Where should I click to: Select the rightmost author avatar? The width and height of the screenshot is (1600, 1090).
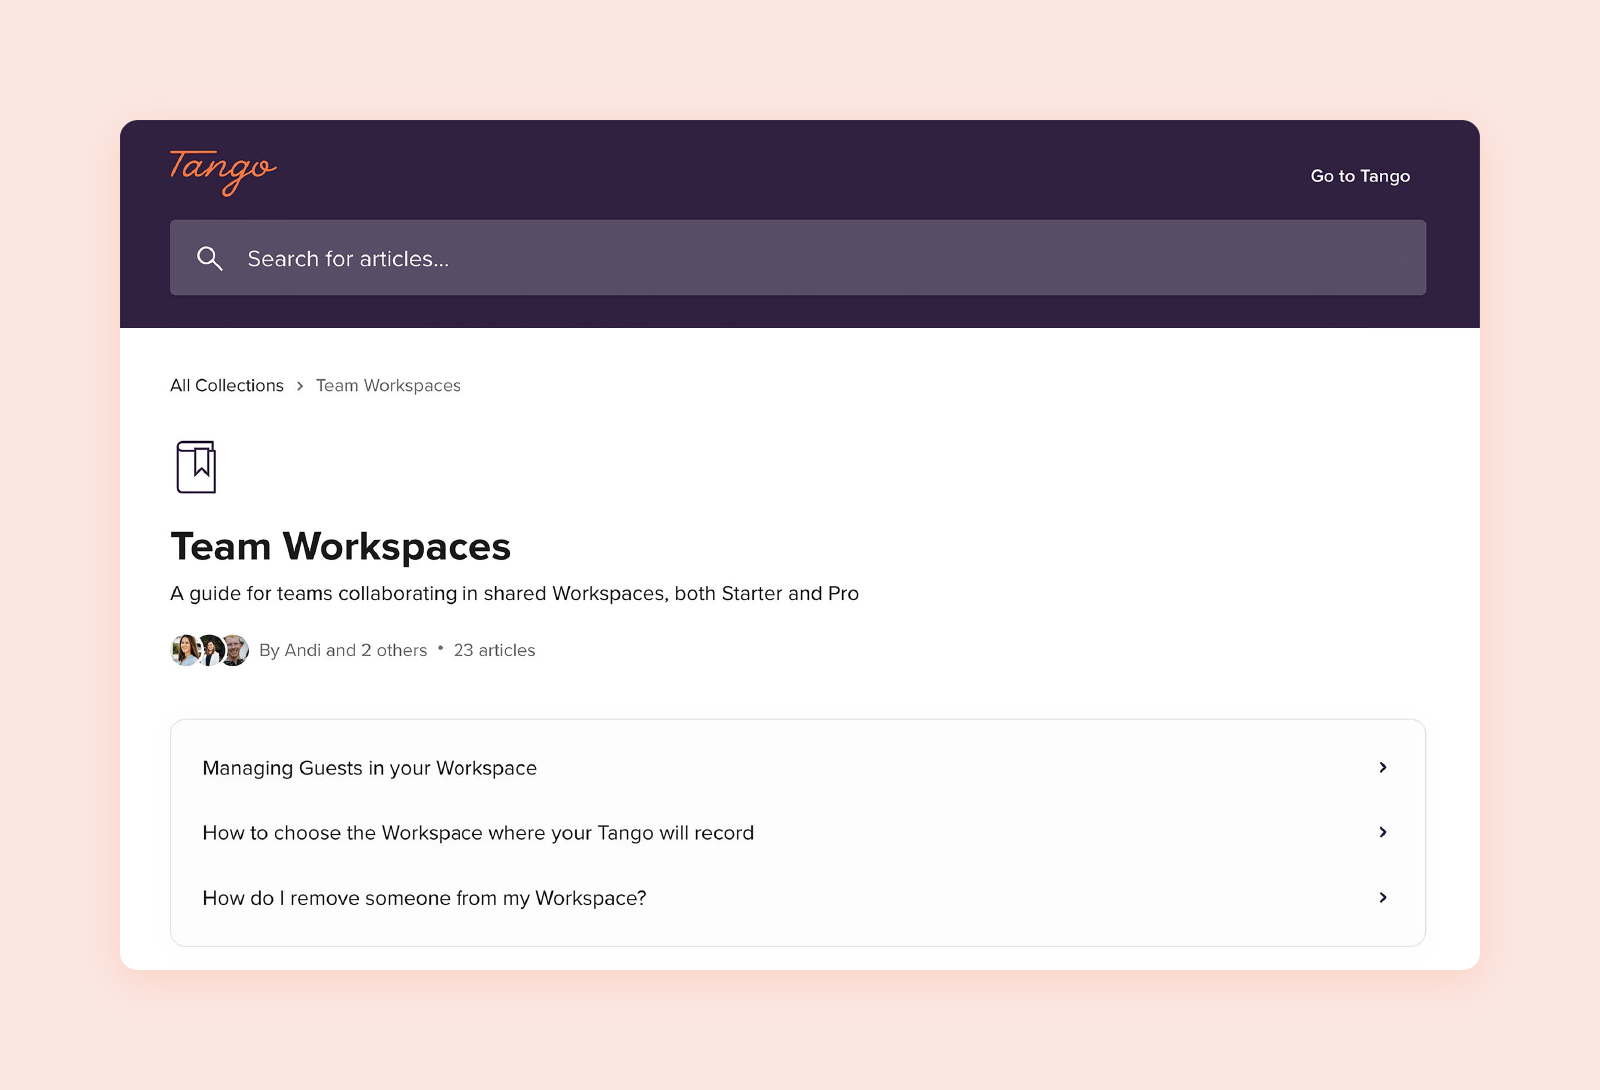234,650
